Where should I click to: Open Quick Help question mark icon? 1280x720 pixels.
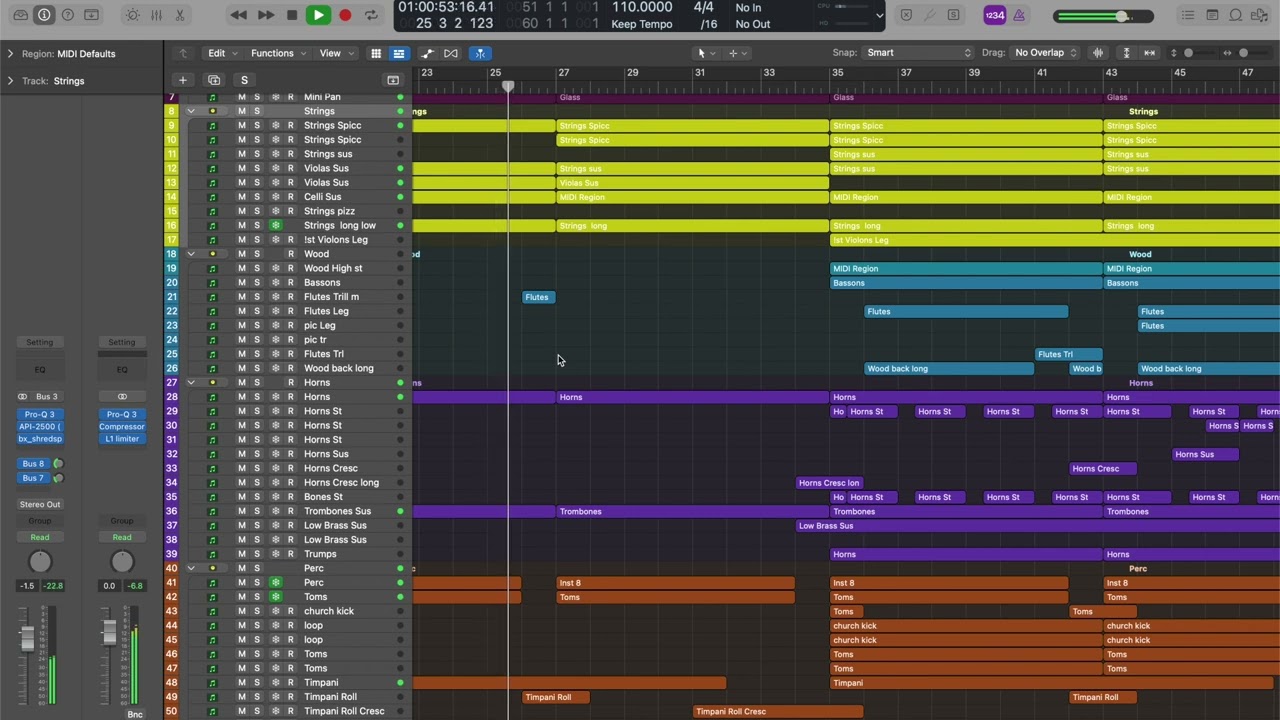click(68, 15)
